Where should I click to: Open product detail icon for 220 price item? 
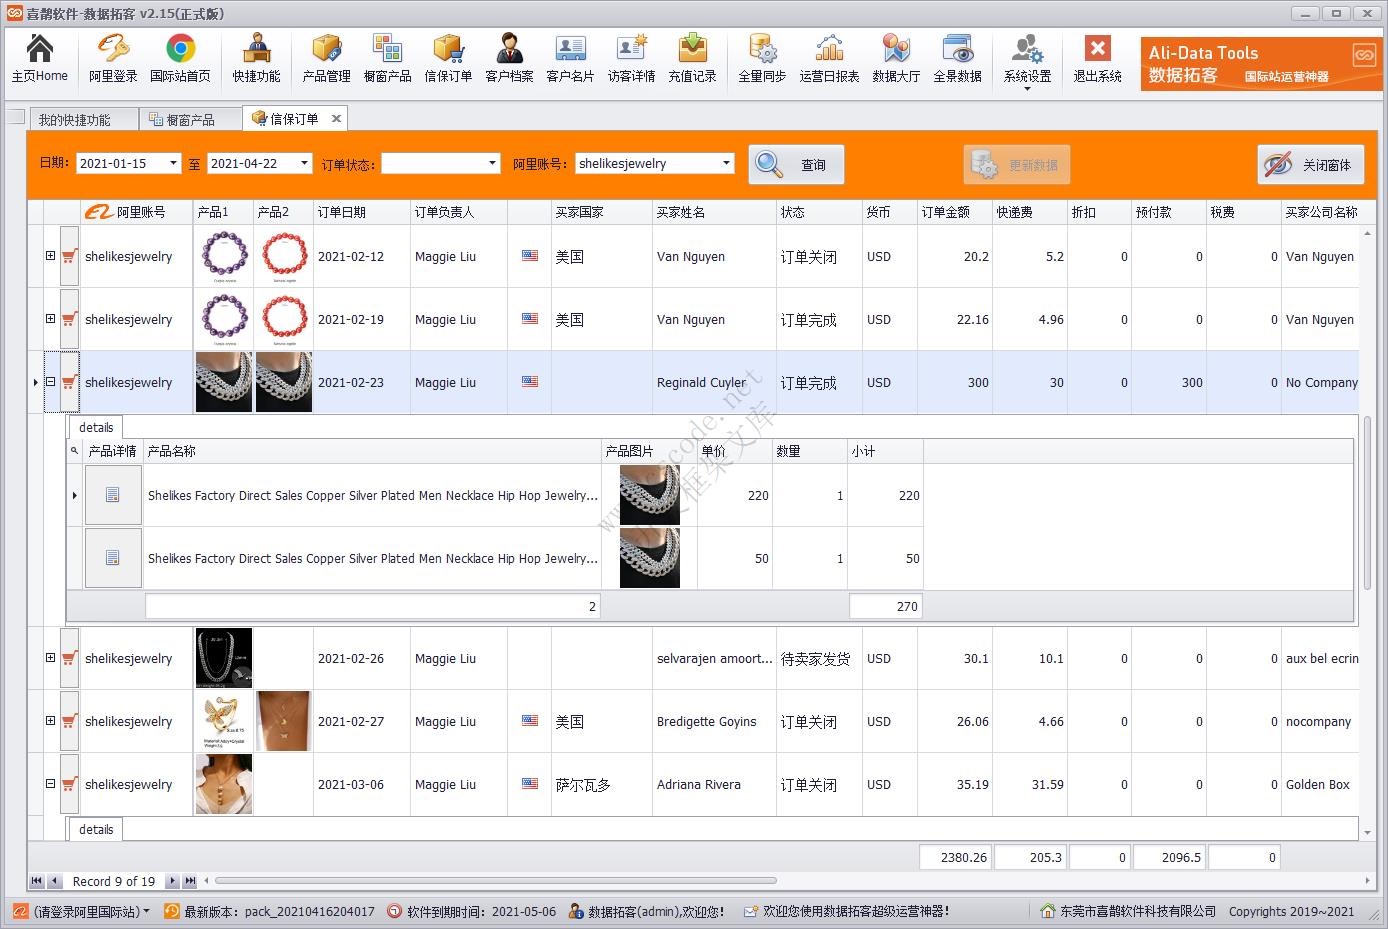click(113, 495)
